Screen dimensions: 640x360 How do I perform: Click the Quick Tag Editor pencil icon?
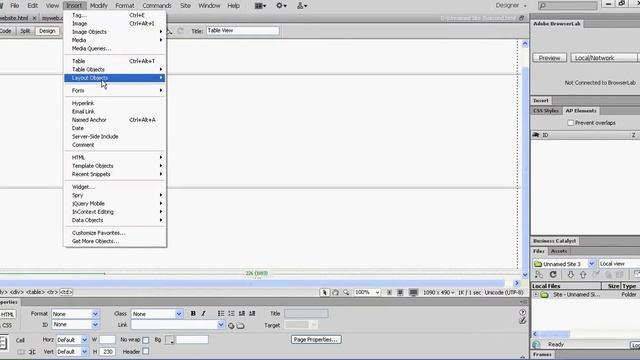pos(522,321)
